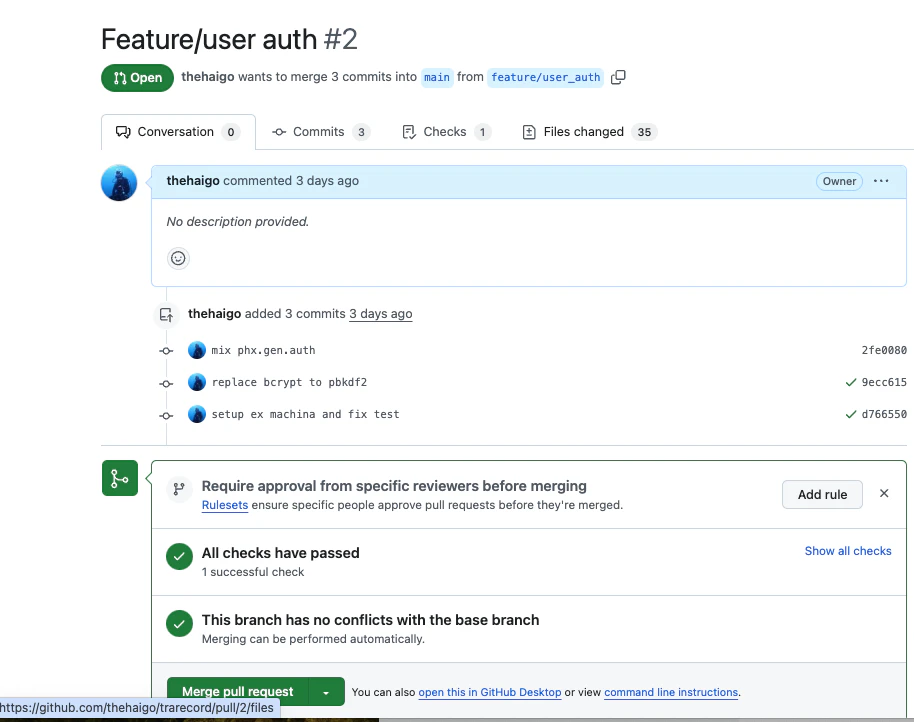Viewport: 914px width, 722px height.
Task: Click the Owner badge
Action: tap(839, 181)
